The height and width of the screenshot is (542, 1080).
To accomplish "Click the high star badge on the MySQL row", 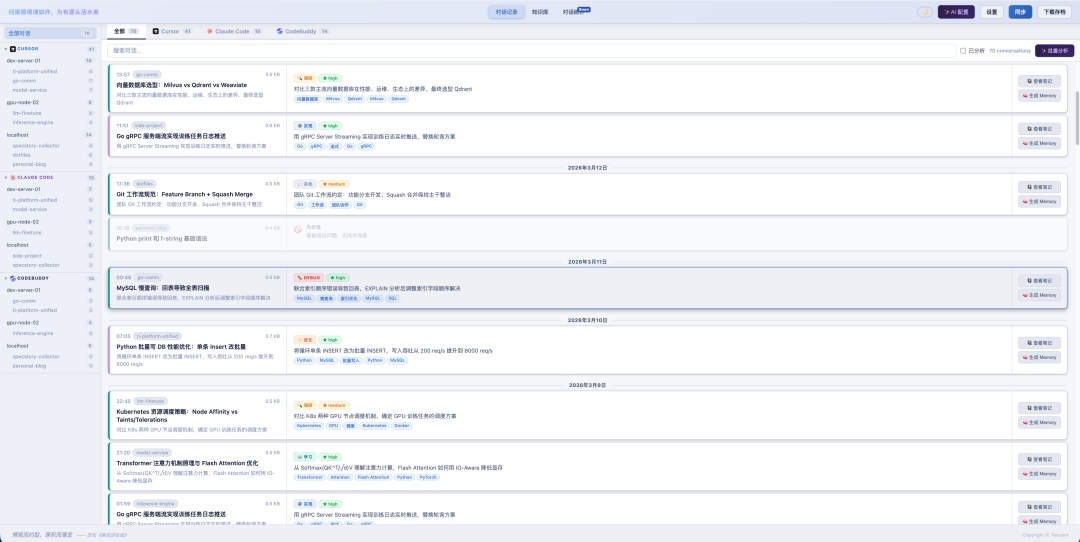I will [x=338, y=278].
